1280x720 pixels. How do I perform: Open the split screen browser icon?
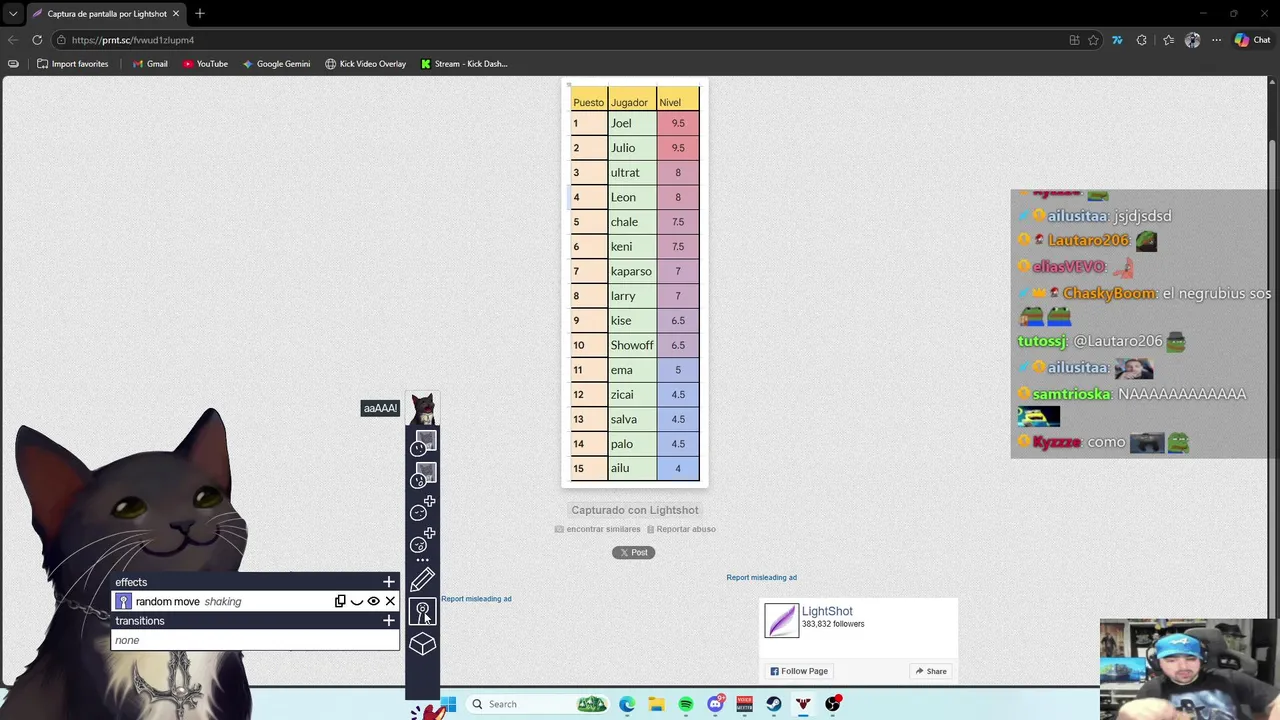click(x=1074, y=40)
